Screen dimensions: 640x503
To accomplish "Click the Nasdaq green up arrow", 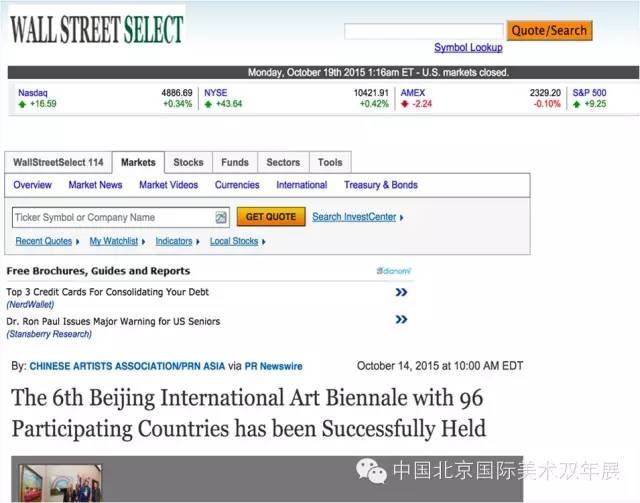I will point(22,104).
